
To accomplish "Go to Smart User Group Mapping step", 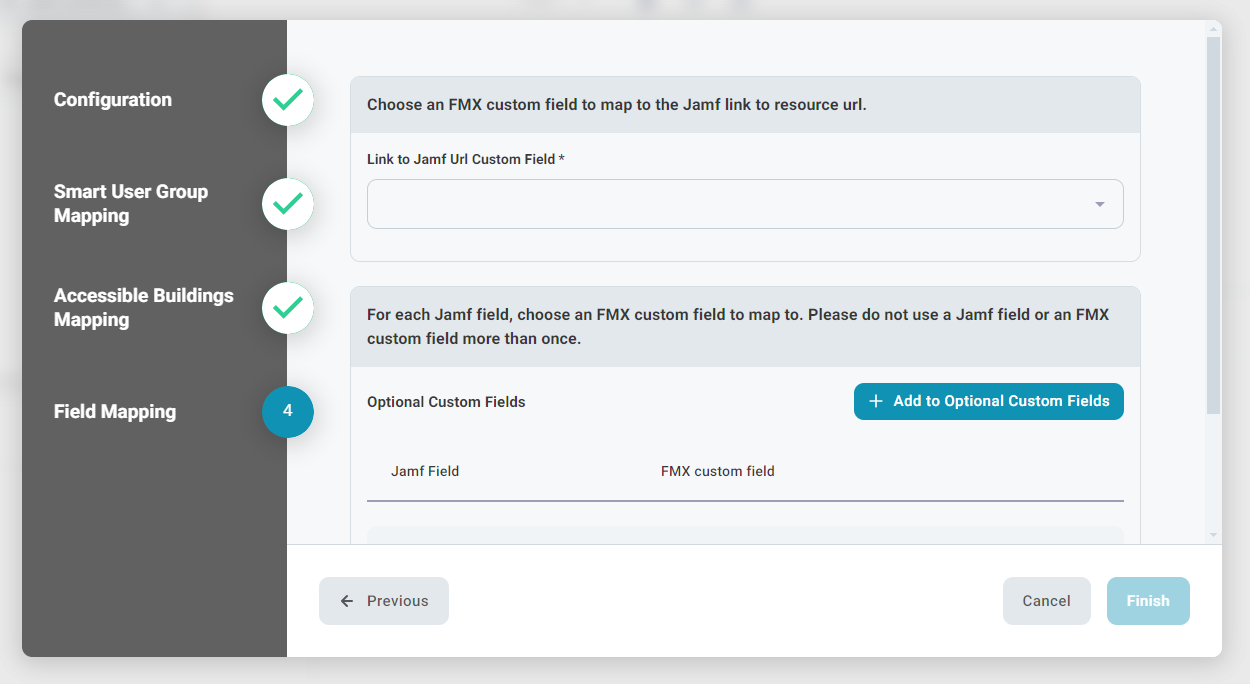I will tap(131, 204).
